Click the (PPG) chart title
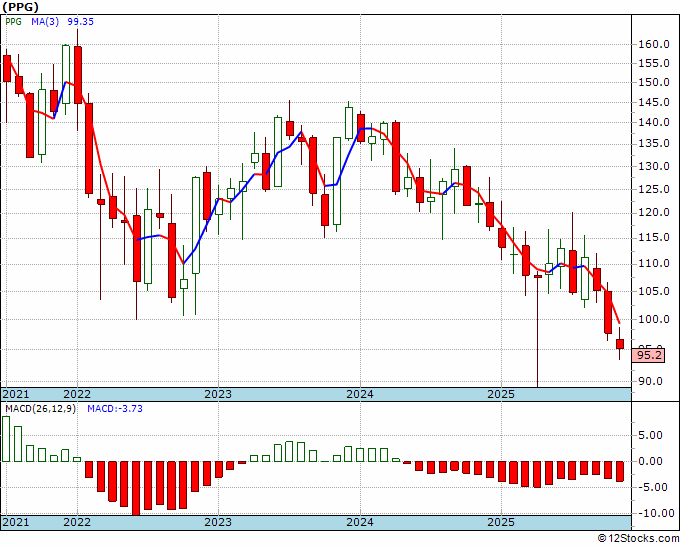The height and width of the screenshot is (546, 680). click(20, 7)
